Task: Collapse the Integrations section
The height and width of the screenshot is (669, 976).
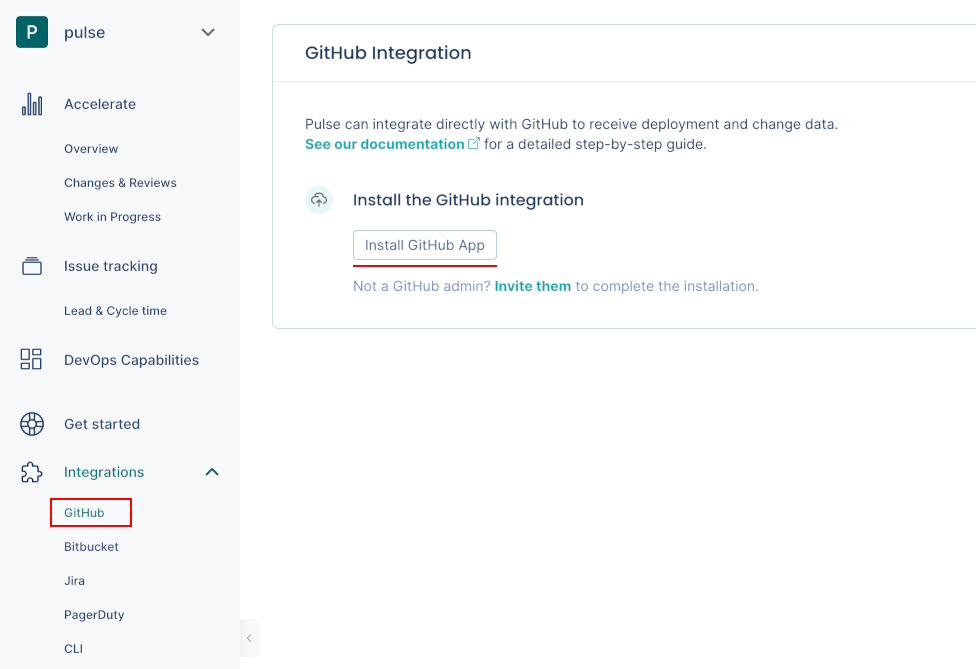Action: pyautogui.click(x=211, y=471)
